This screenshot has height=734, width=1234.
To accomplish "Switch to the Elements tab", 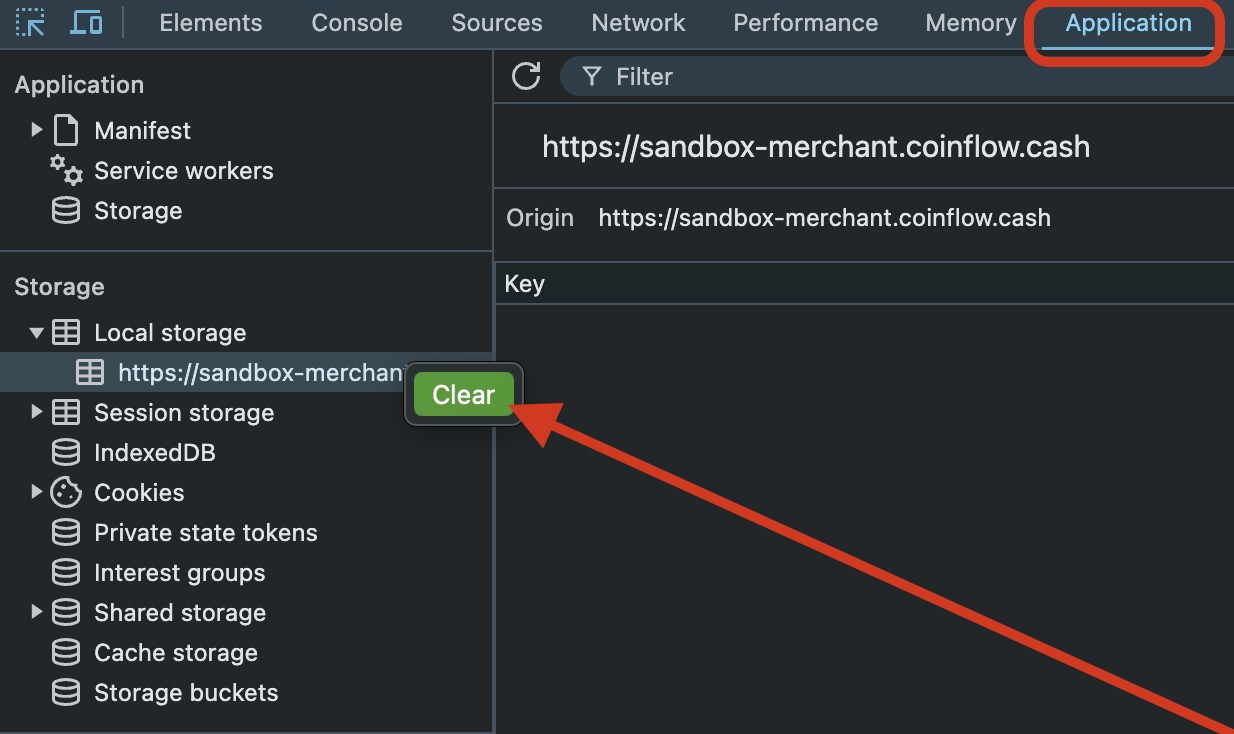I will [211, 23].
